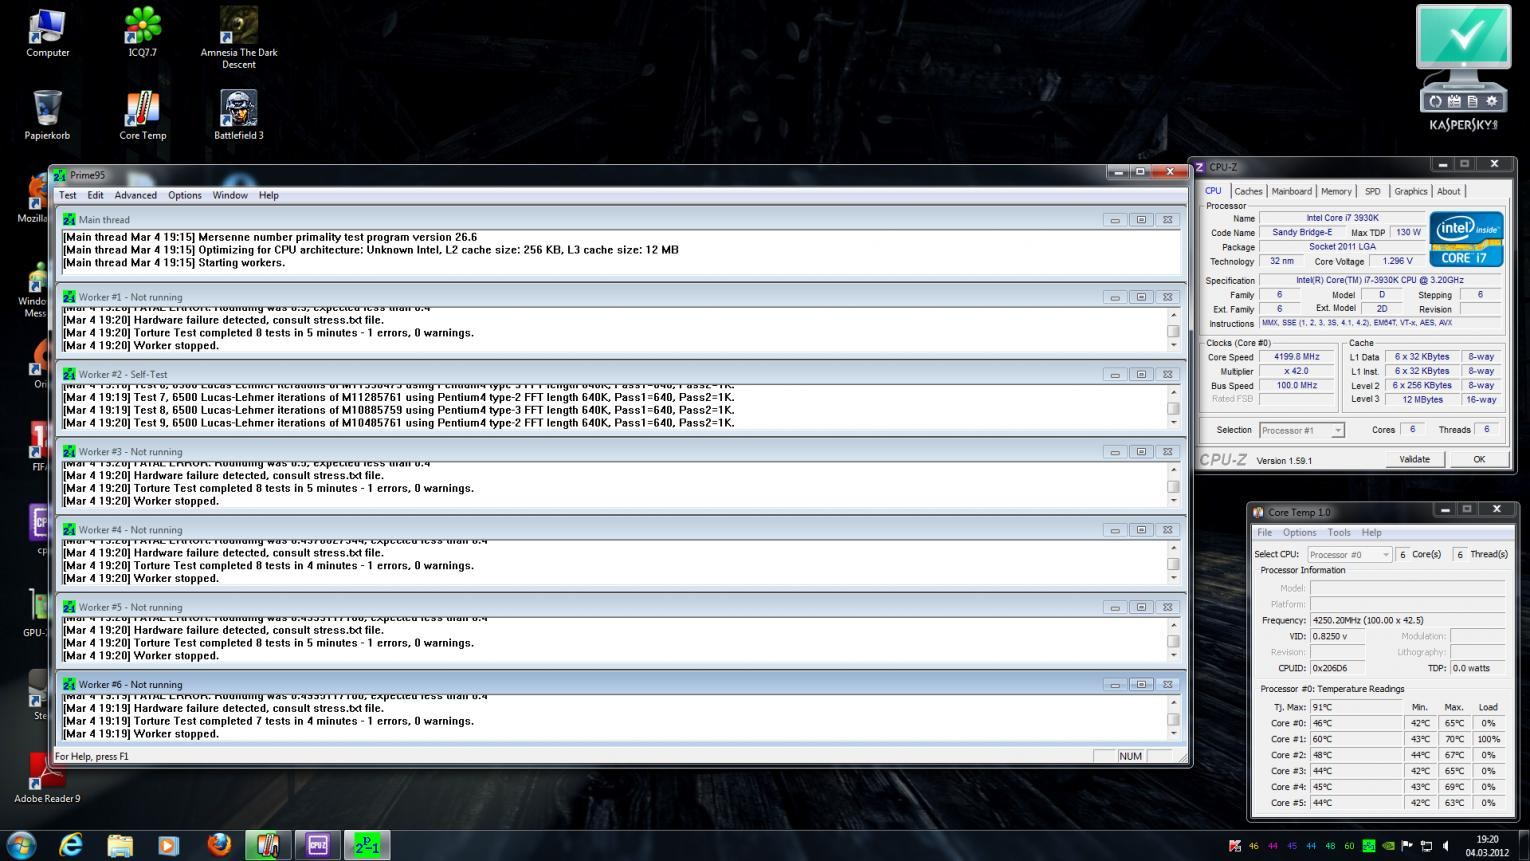1530x861 pixels.
Task: Click Show desktop strip at taskbar end
Action: click(1522, 845)
